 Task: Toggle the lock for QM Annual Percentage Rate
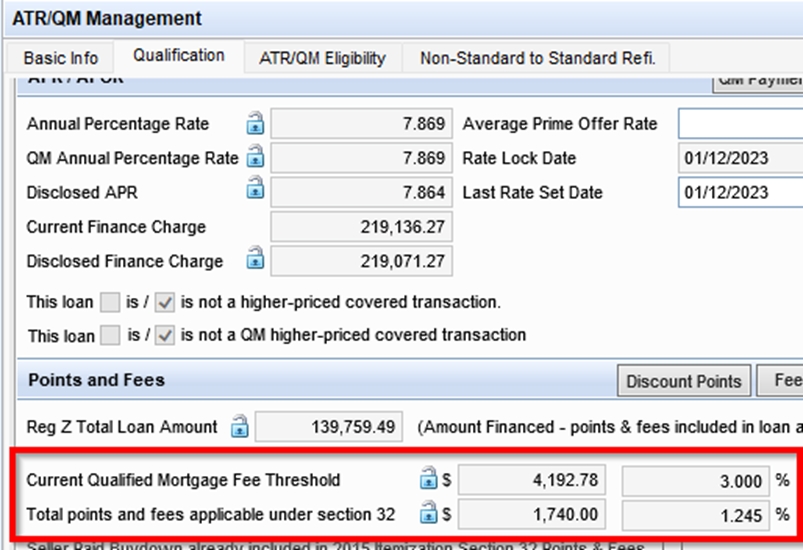coord(256,158)
